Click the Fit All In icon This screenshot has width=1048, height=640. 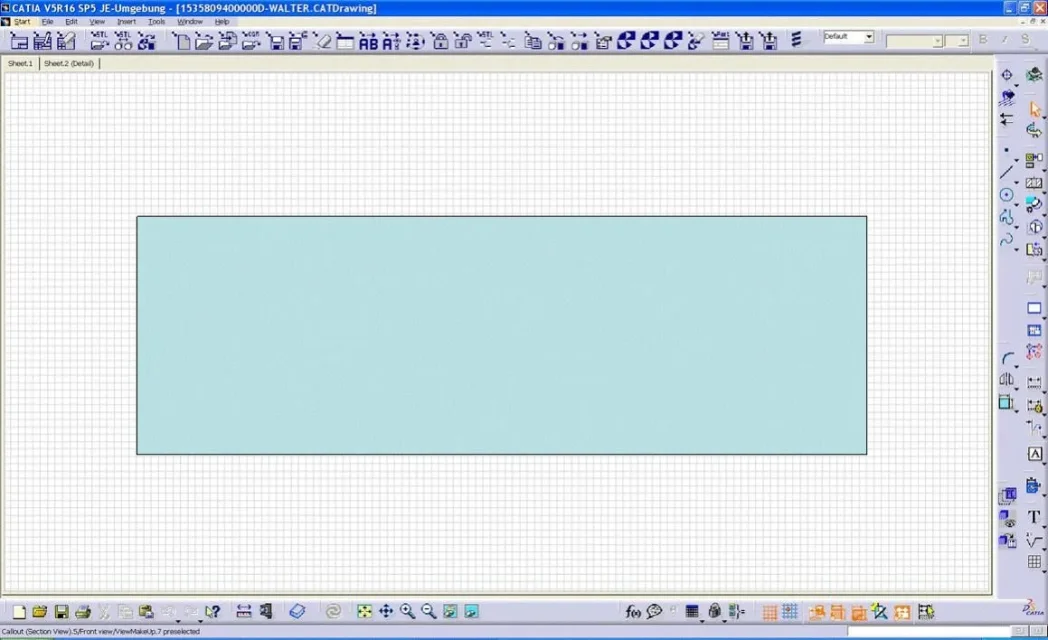(364, 611)
